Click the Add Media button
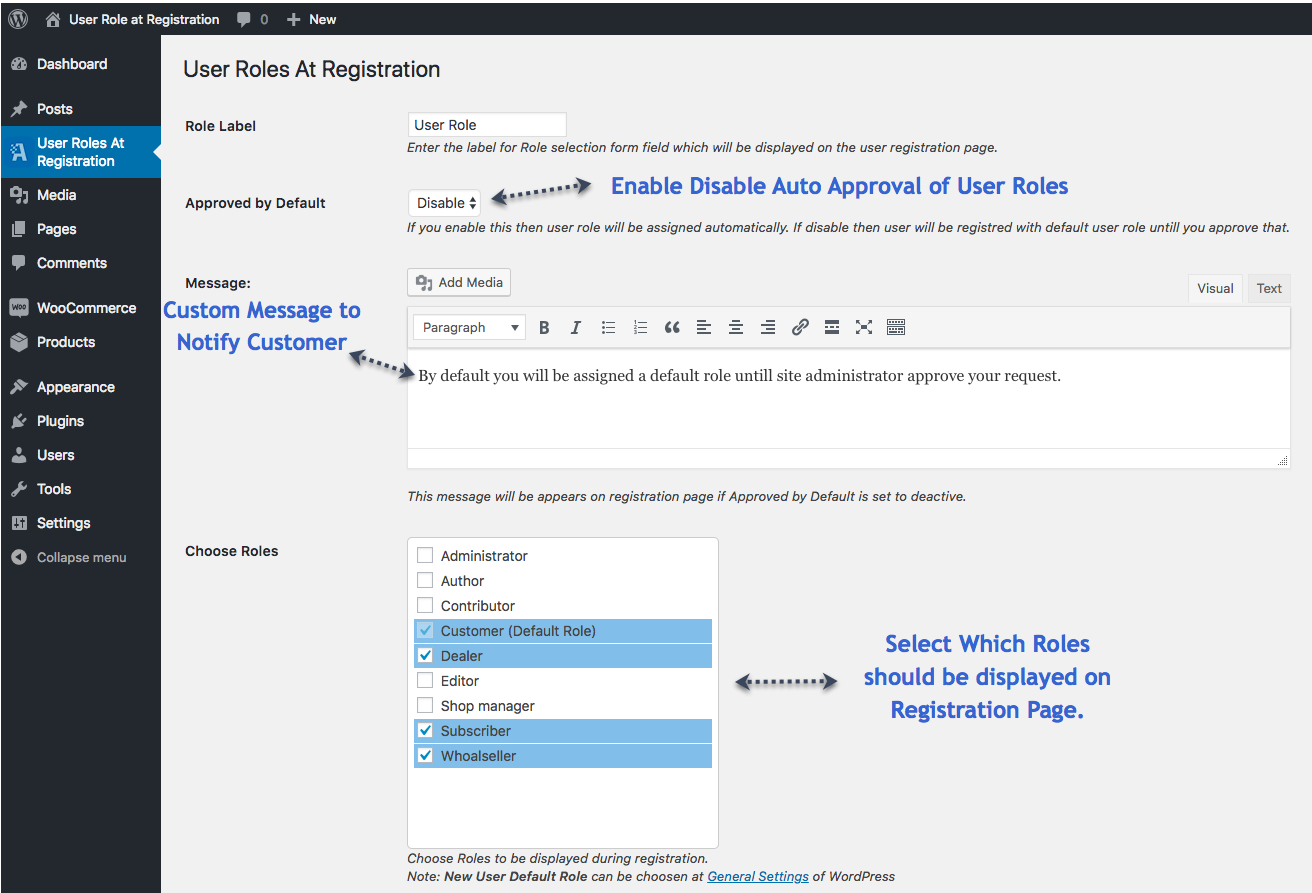This screenshot has width=1312, height=893. point(459,283)
